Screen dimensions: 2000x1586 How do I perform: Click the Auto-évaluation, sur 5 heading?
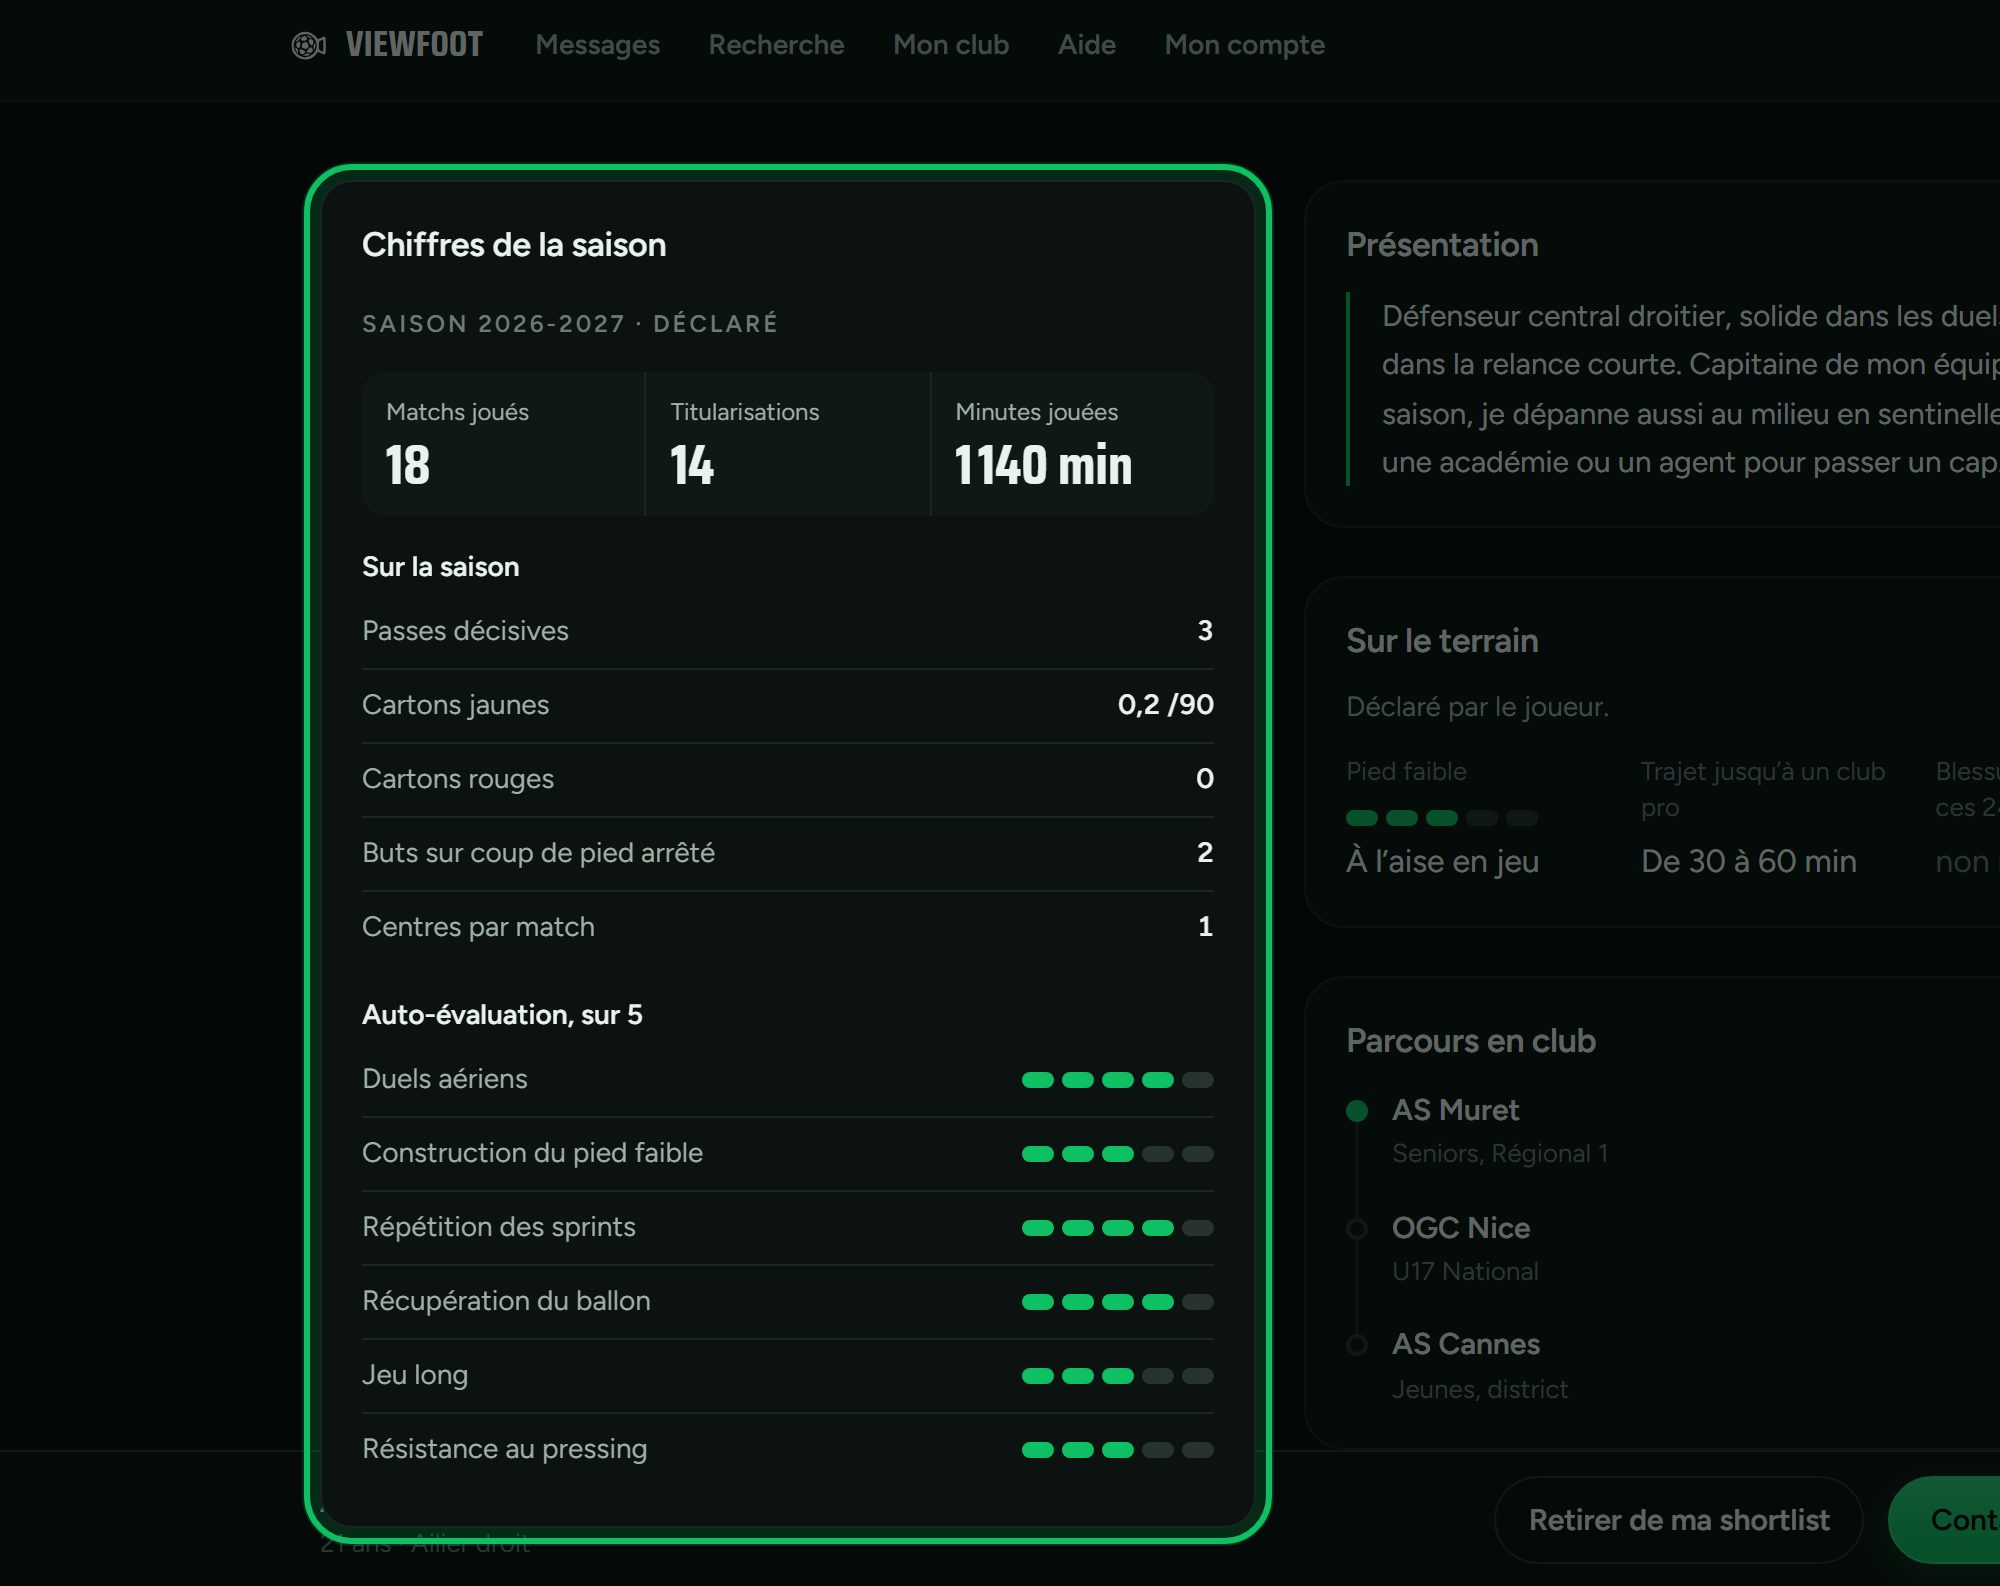(x=502, y=1015)
